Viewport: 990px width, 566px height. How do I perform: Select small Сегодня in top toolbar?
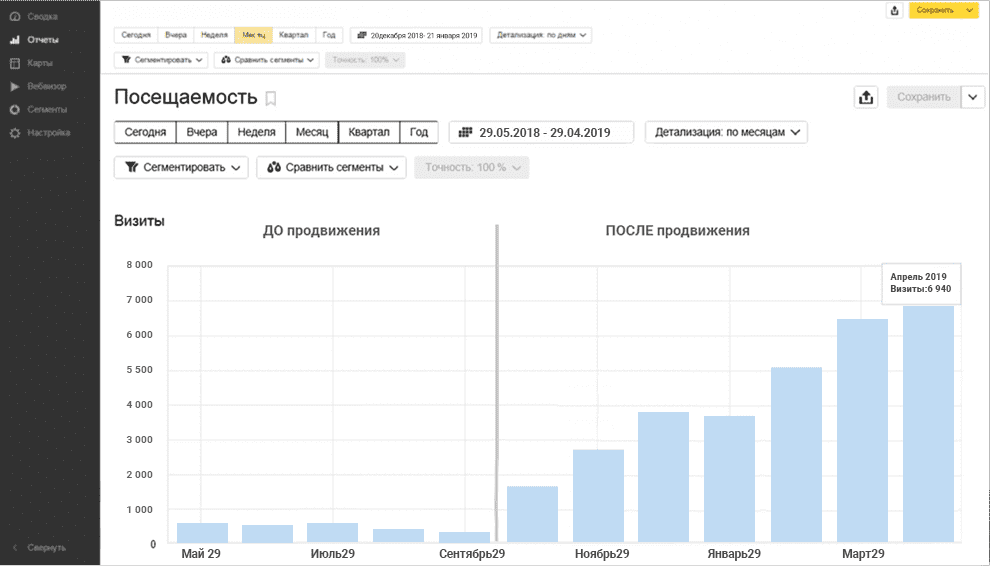(136, 35)
